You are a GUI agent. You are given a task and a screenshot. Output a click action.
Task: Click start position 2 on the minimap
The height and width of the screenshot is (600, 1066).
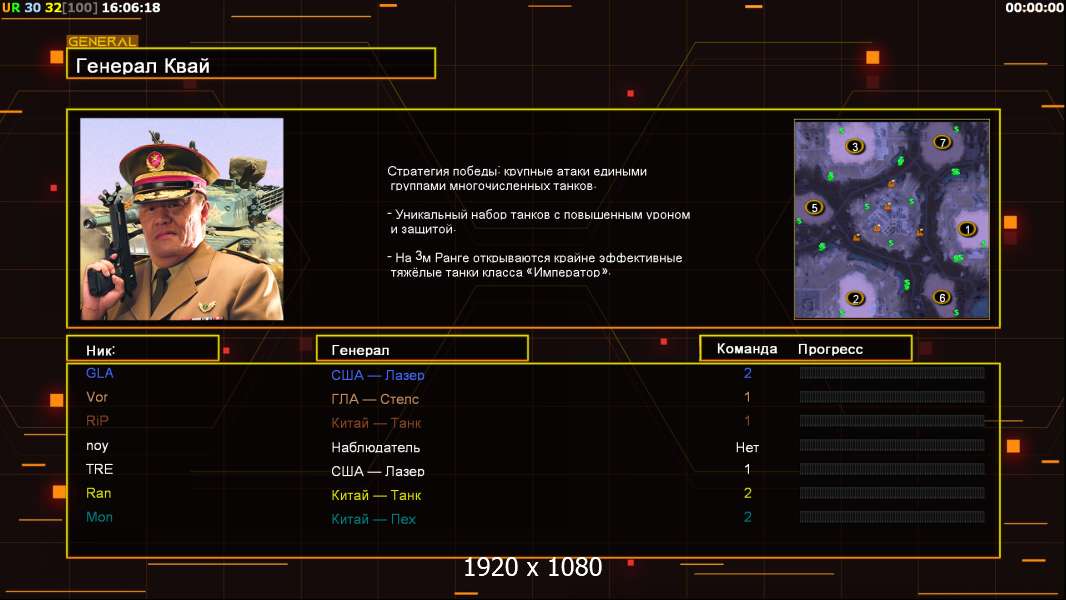pos(854,298)
